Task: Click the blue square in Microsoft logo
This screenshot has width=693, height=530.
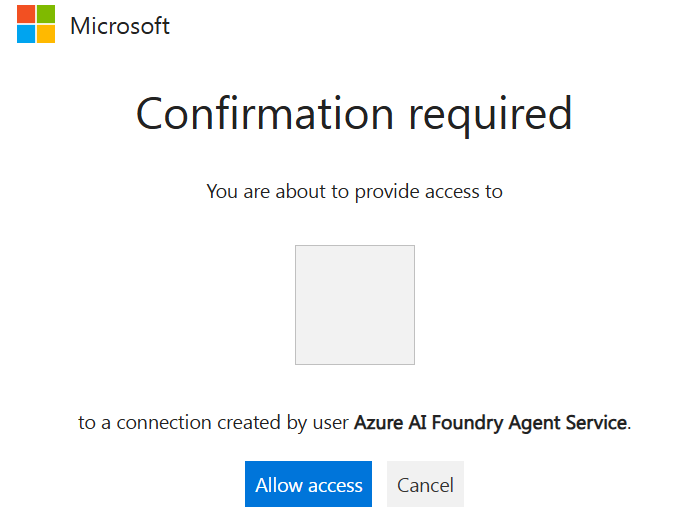Action: point(26,34)
